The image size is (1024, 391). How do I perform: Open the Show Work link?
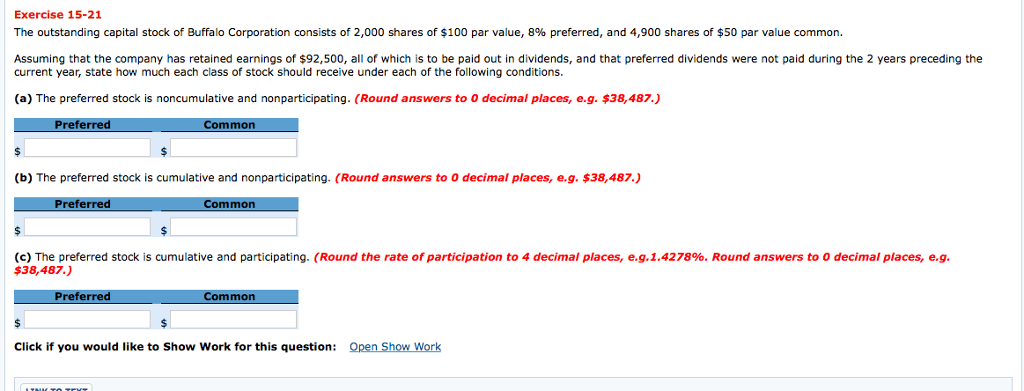click(x=395, y=347)
